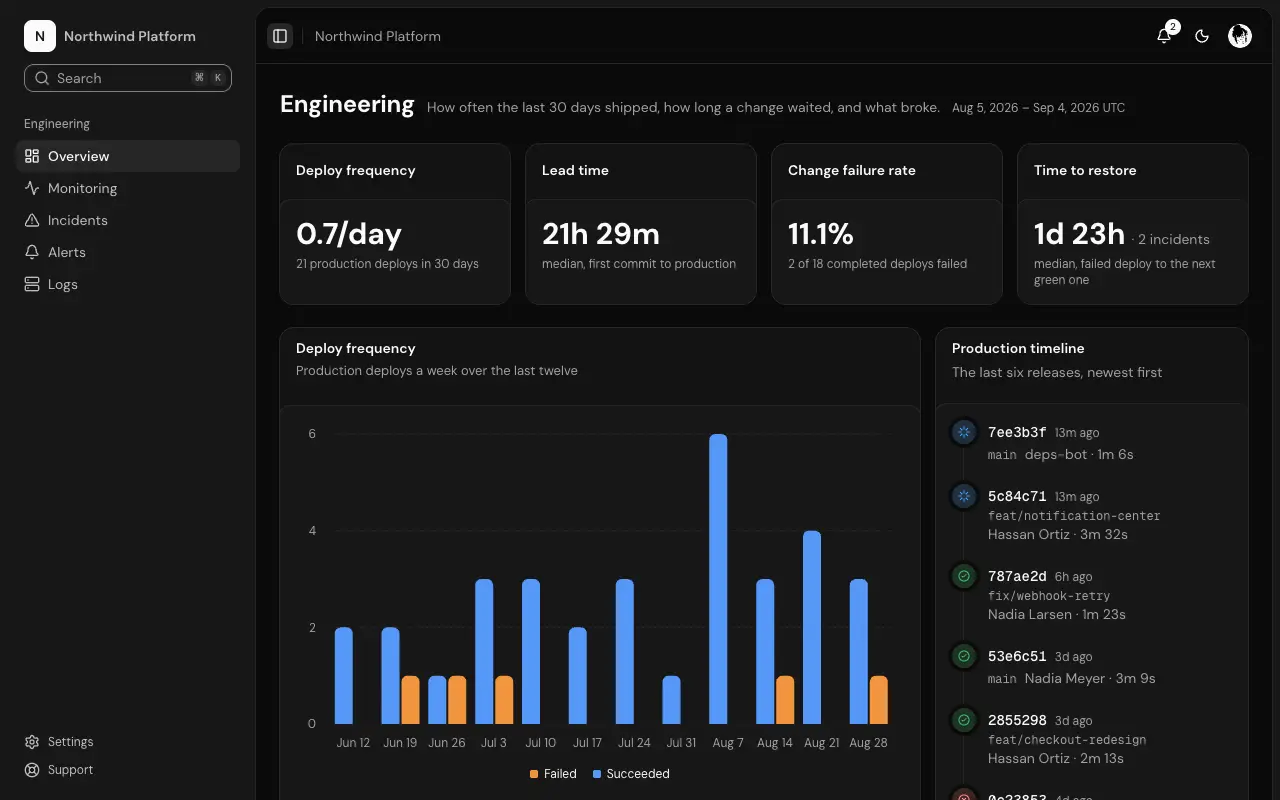Screen dimensions: 1280x800
Task: Click the 5c84c71 in-progress status icon
Action: [964, 496]
